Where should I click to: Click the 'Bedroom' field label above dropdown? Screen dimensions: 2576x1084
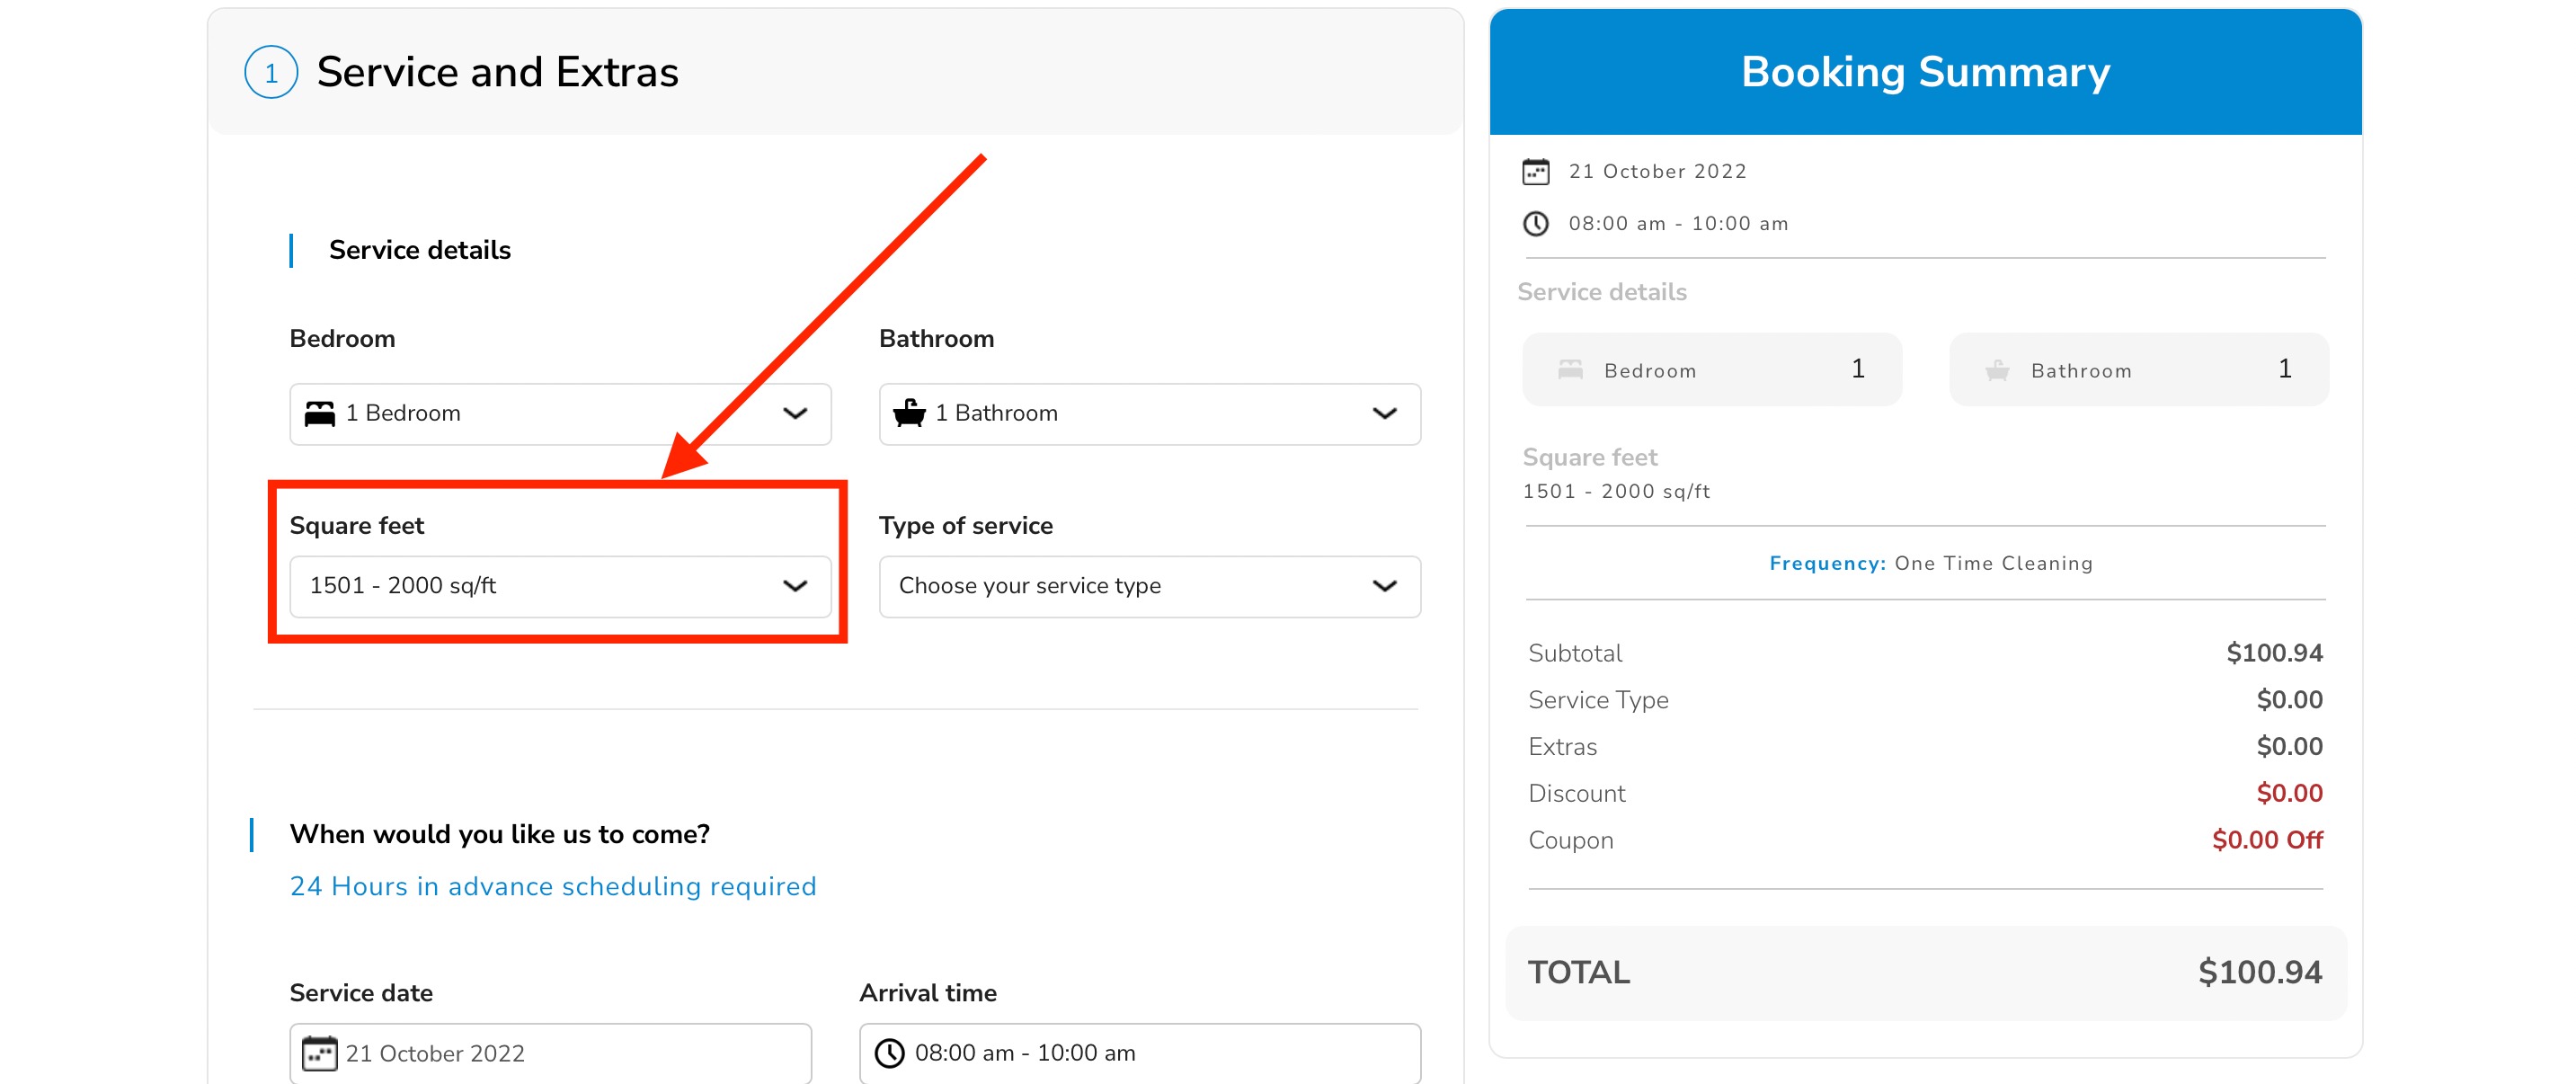[342, 338]
